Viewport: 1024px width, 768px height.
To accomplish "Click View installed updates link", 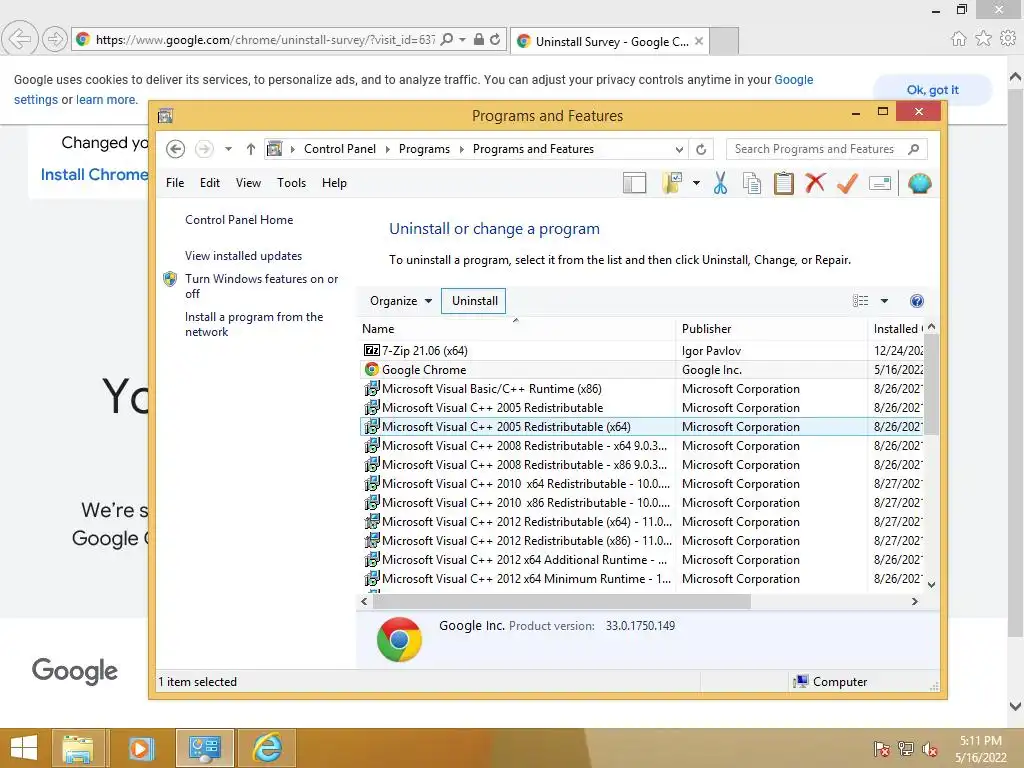I will click(243, 256).
